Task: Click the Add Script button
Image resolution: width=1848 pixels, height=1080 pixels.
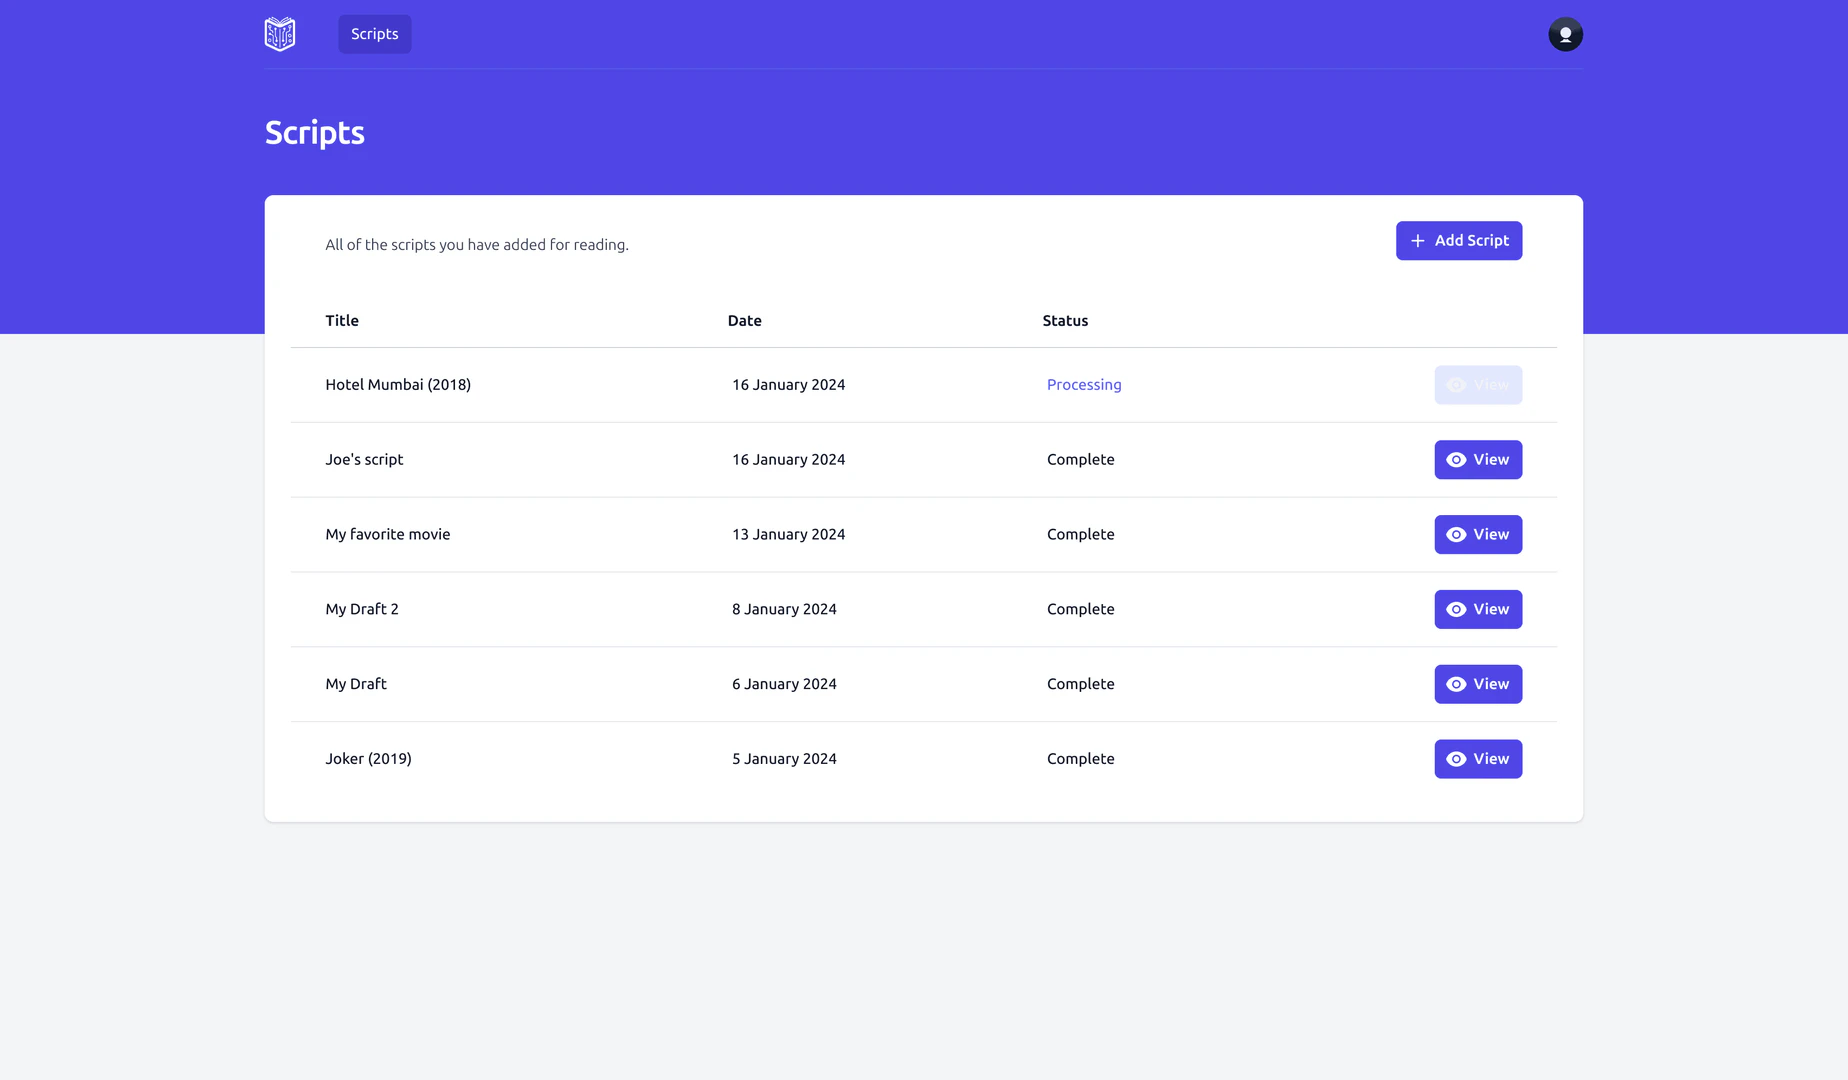Action: point(1459,241)
